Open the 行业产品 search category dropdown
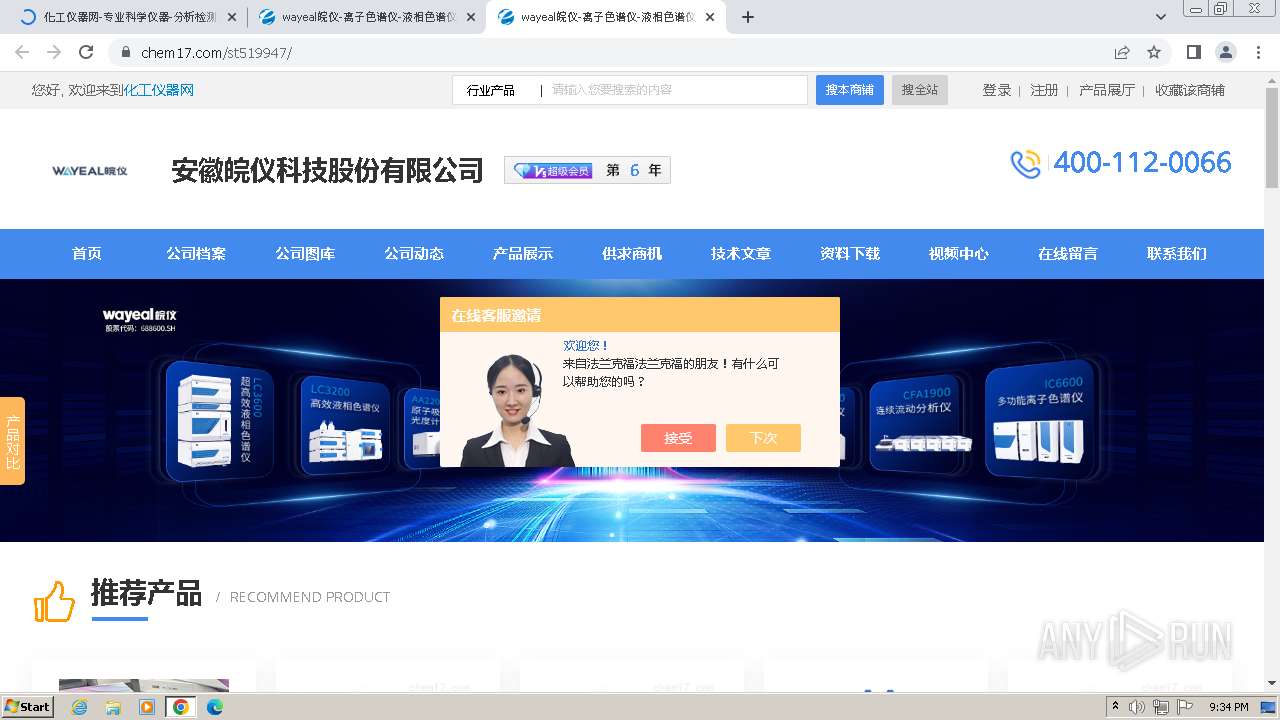 (x=491, y=90)
